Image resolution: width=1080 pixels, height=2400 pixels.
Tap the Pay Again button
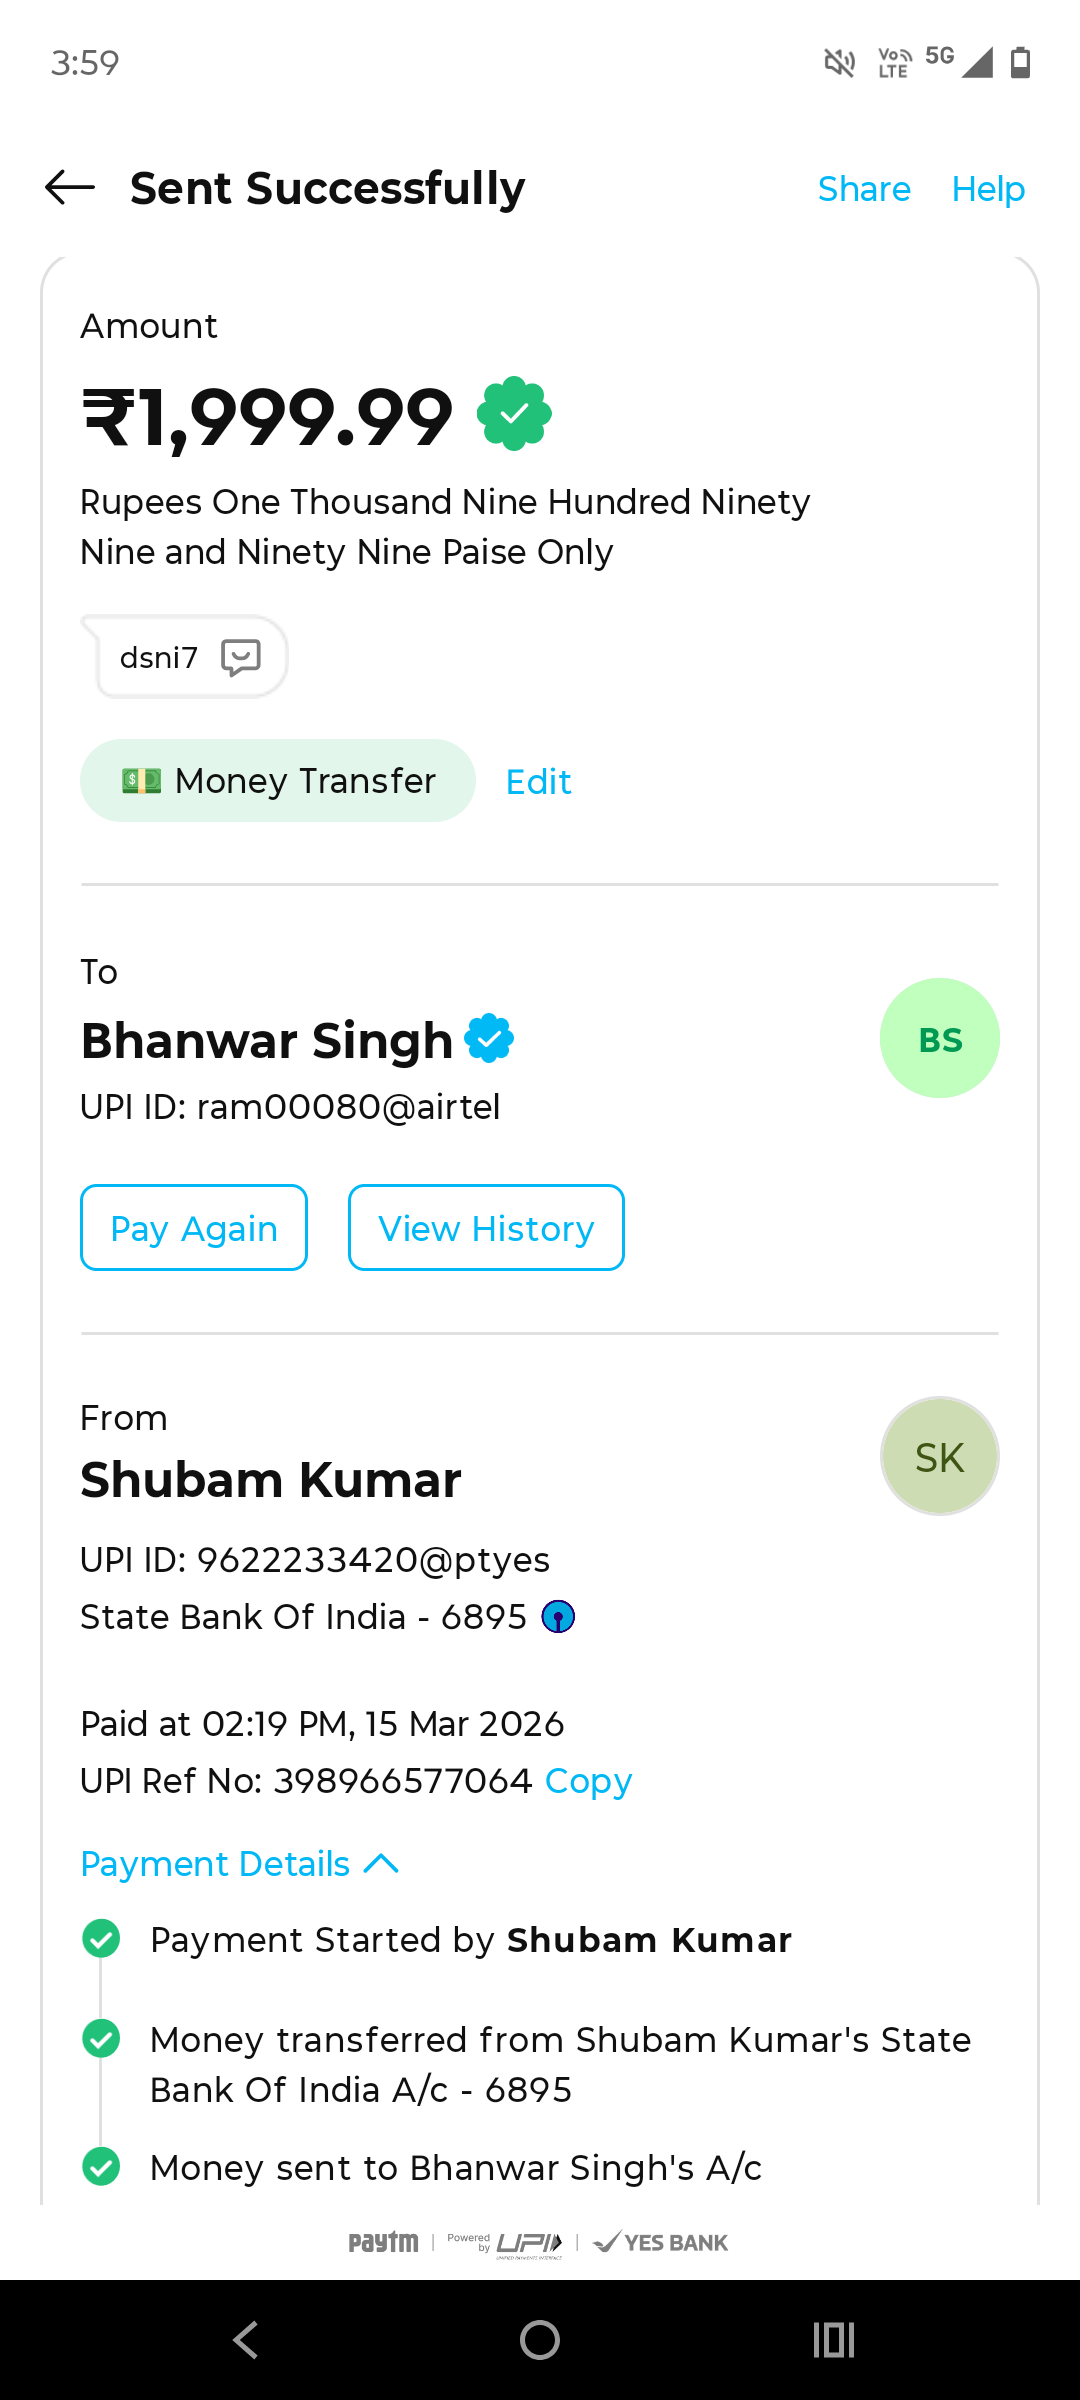click(194, 1228)
